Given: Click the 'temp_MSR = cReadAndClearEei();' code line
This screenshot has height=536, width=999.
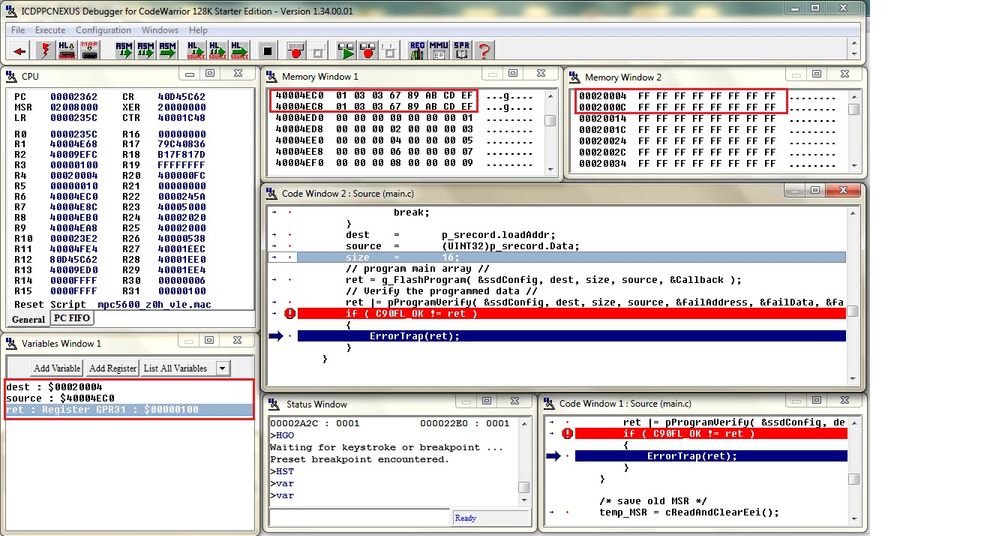Looking at the screenshot, I should pos(689,512).
